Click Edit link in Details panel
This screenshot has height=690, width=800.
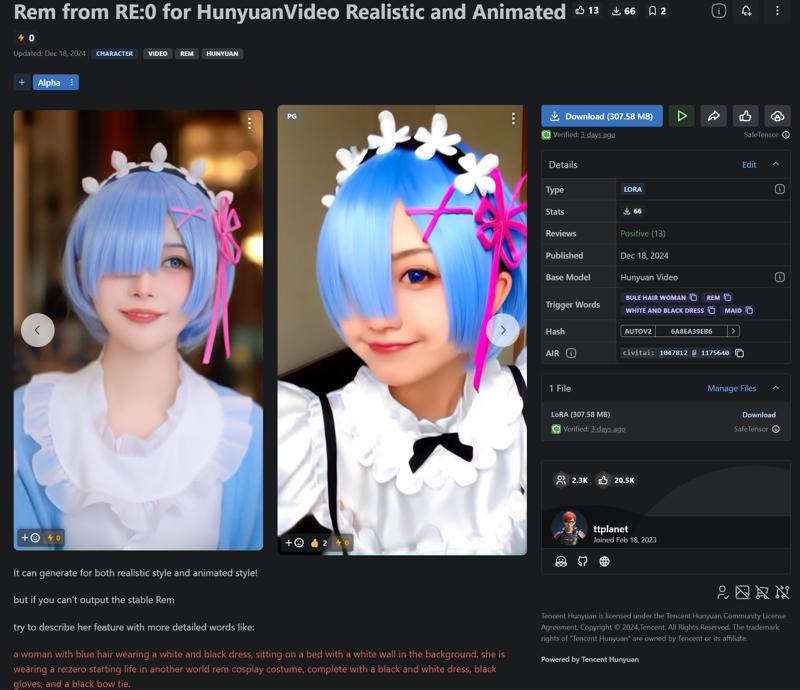click(x=749, y=164)
